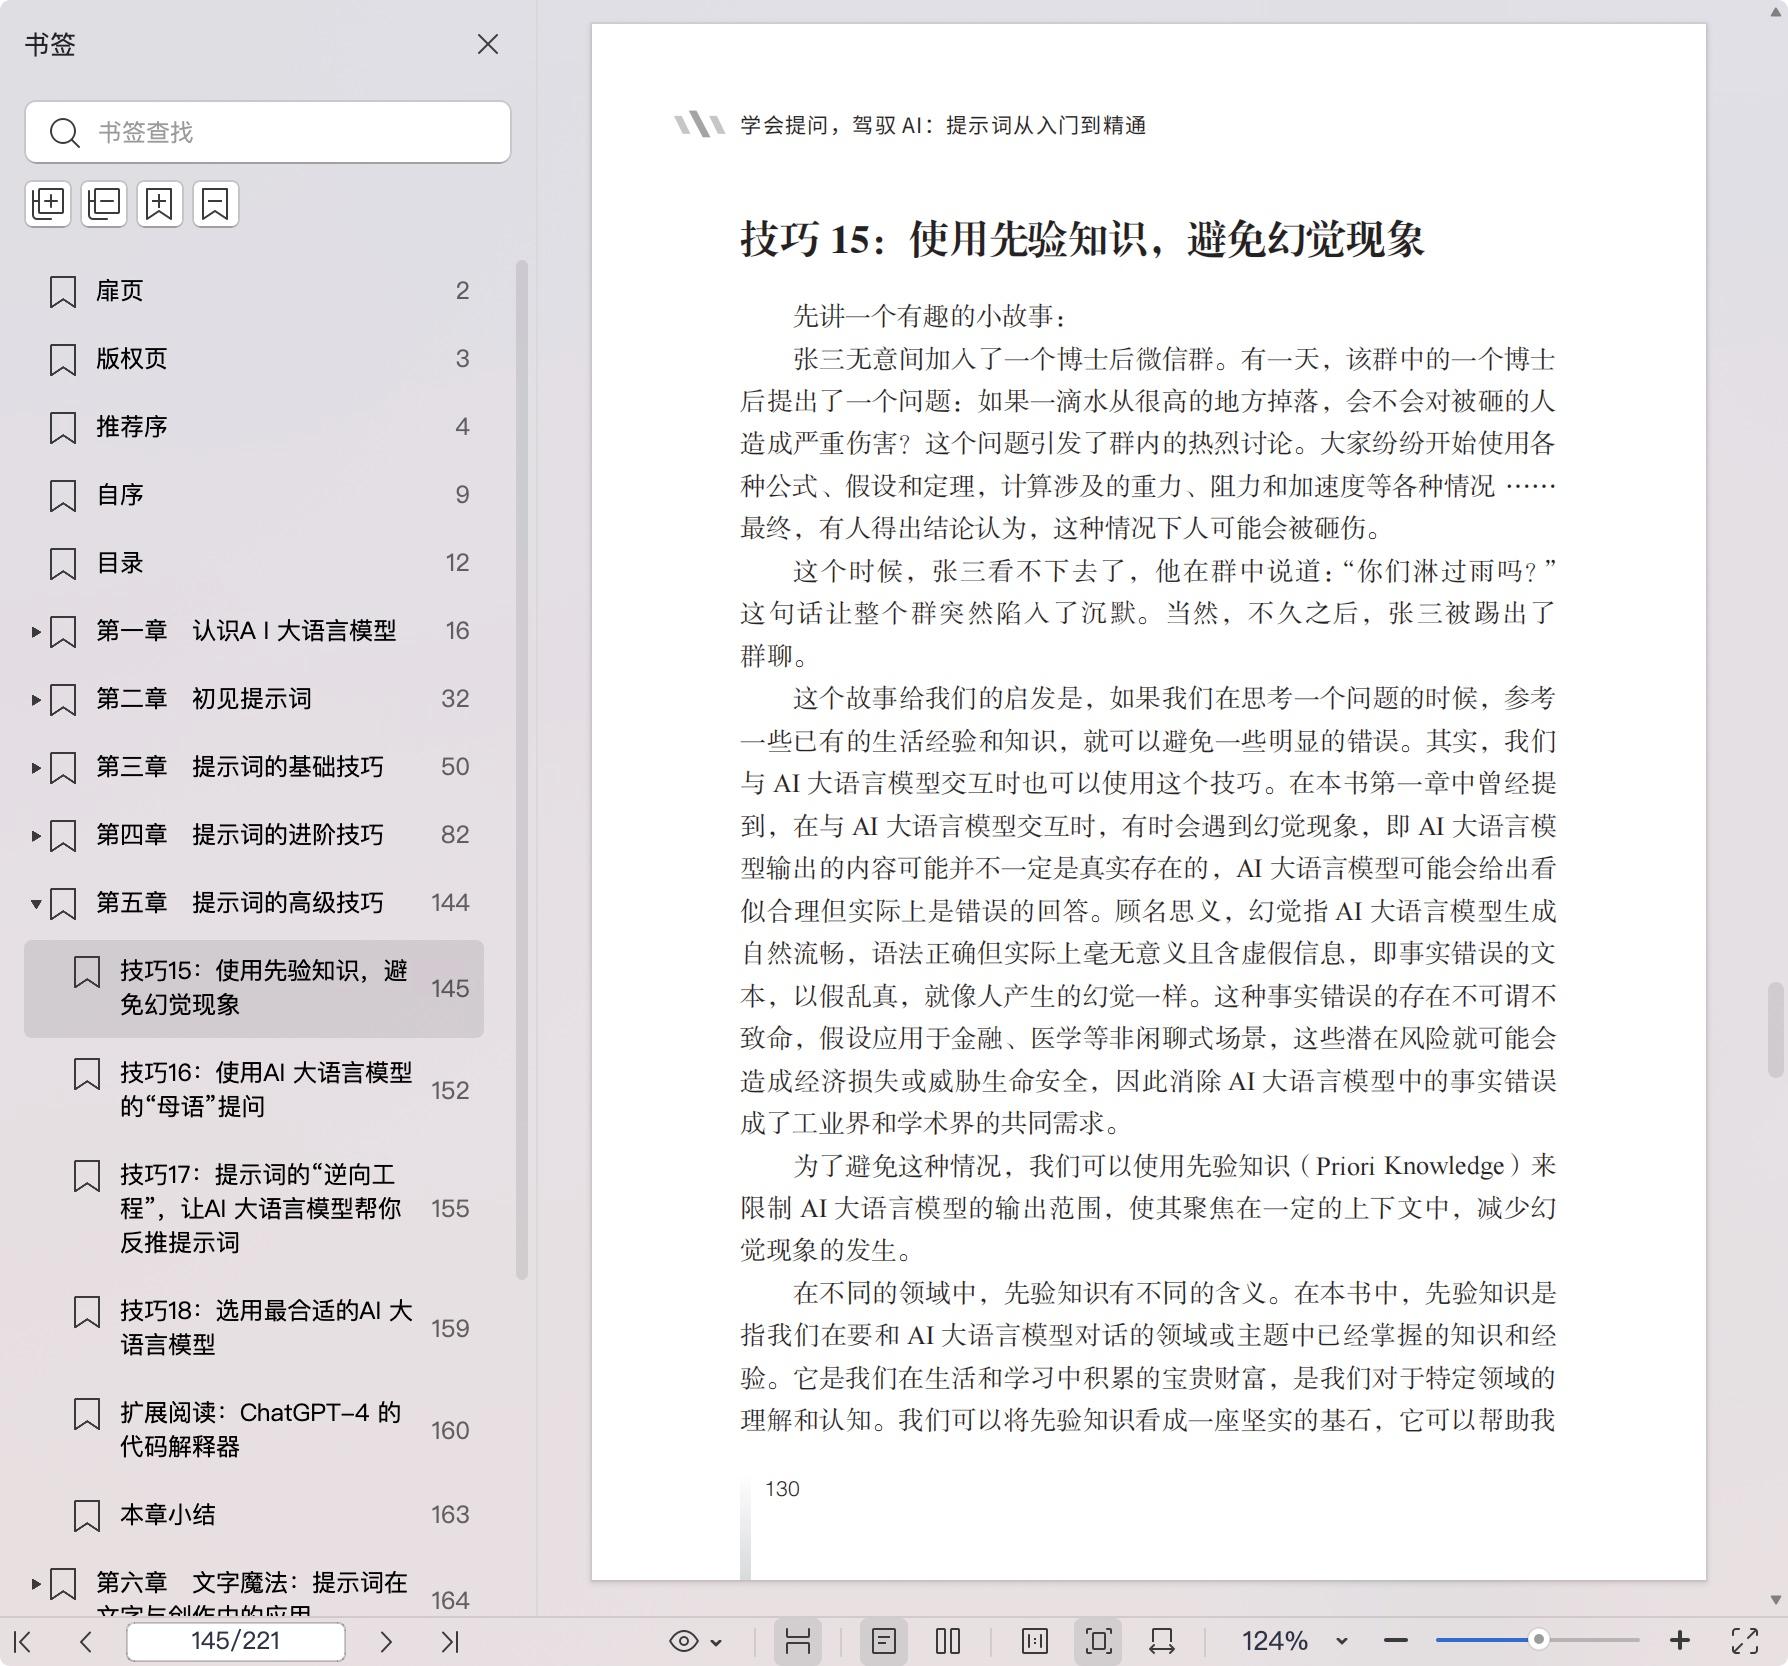Click the zoom slider handle

[x=1539, y=1640]
